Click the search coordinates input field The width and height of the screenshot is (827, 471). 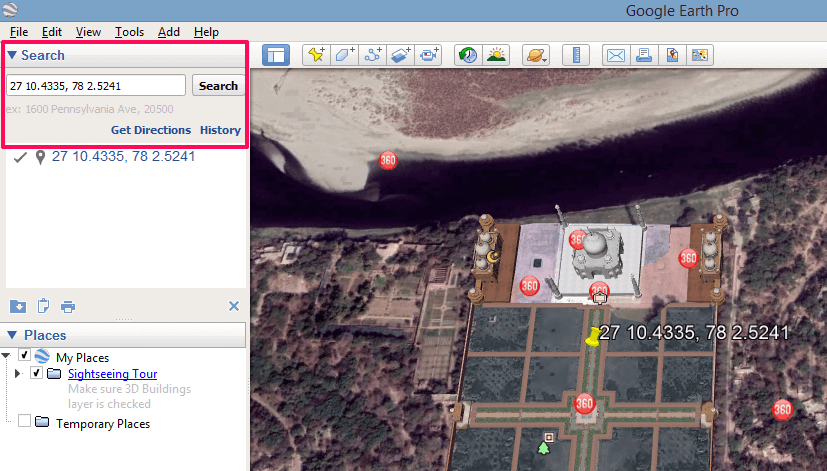(95, 85)
